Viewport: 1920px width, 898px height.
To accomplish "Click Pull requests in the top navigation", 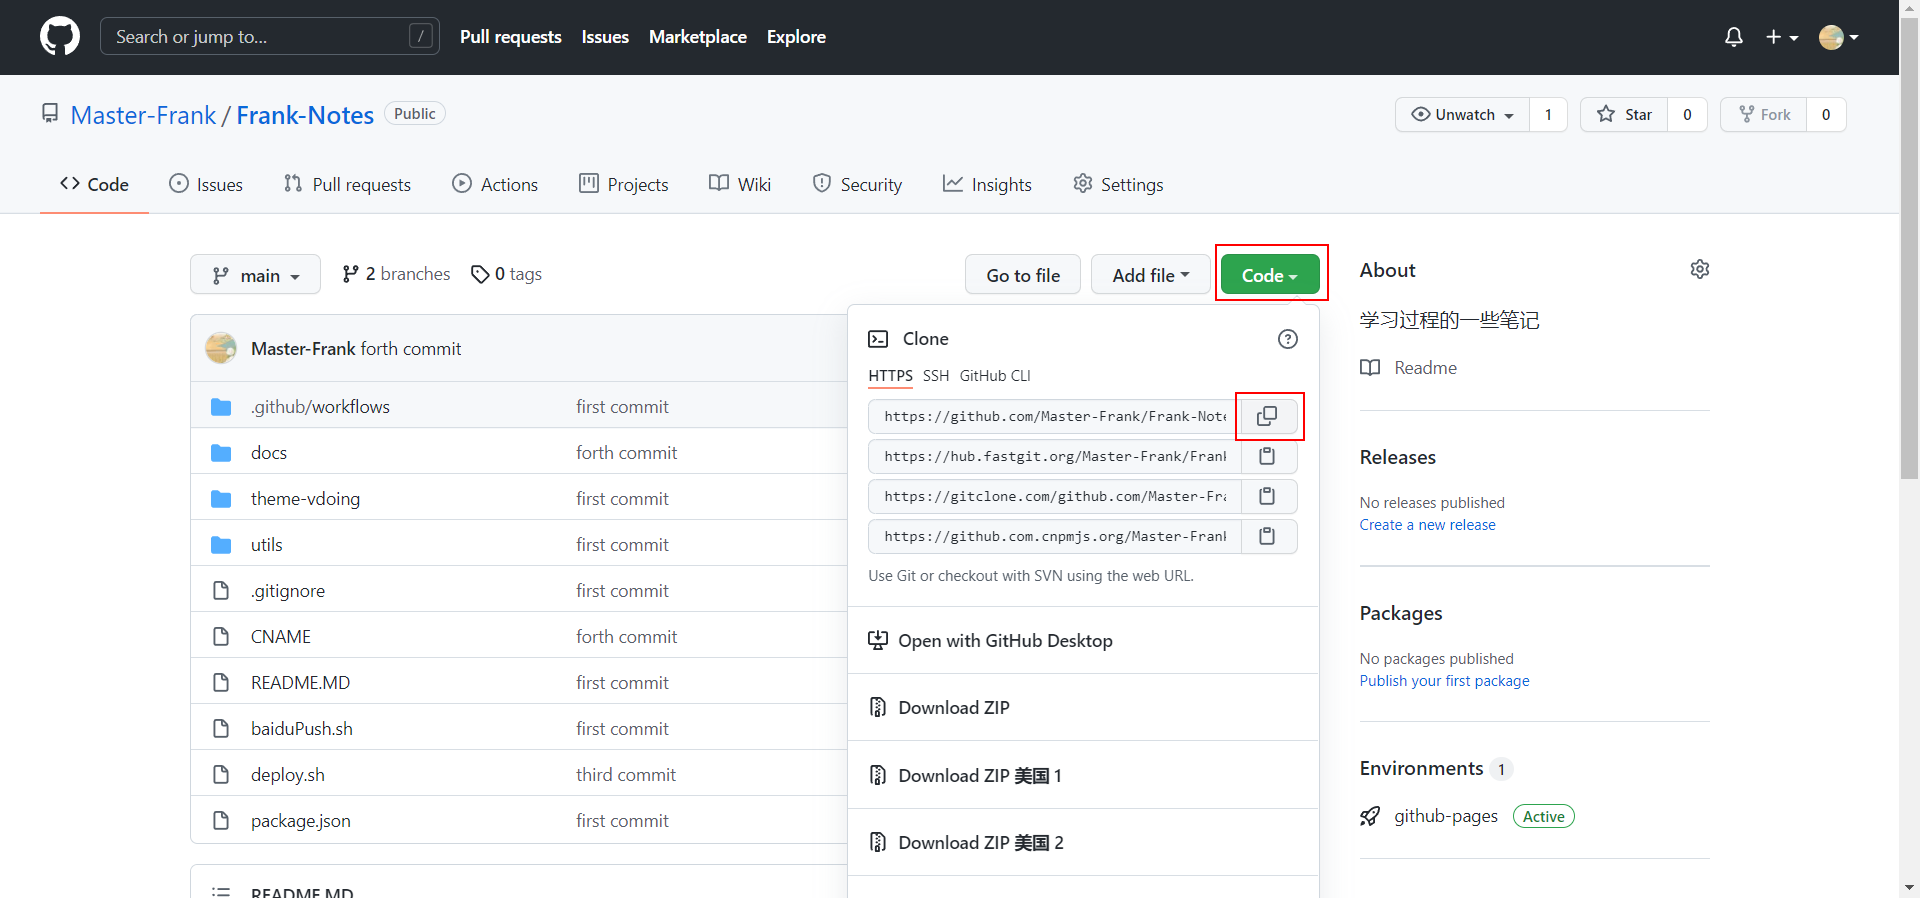I will 511,37.
